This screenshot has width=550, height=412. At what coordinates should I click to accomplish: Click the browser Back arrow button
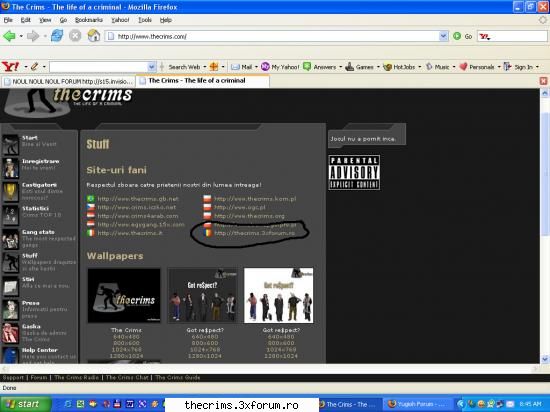coord(9,36)
